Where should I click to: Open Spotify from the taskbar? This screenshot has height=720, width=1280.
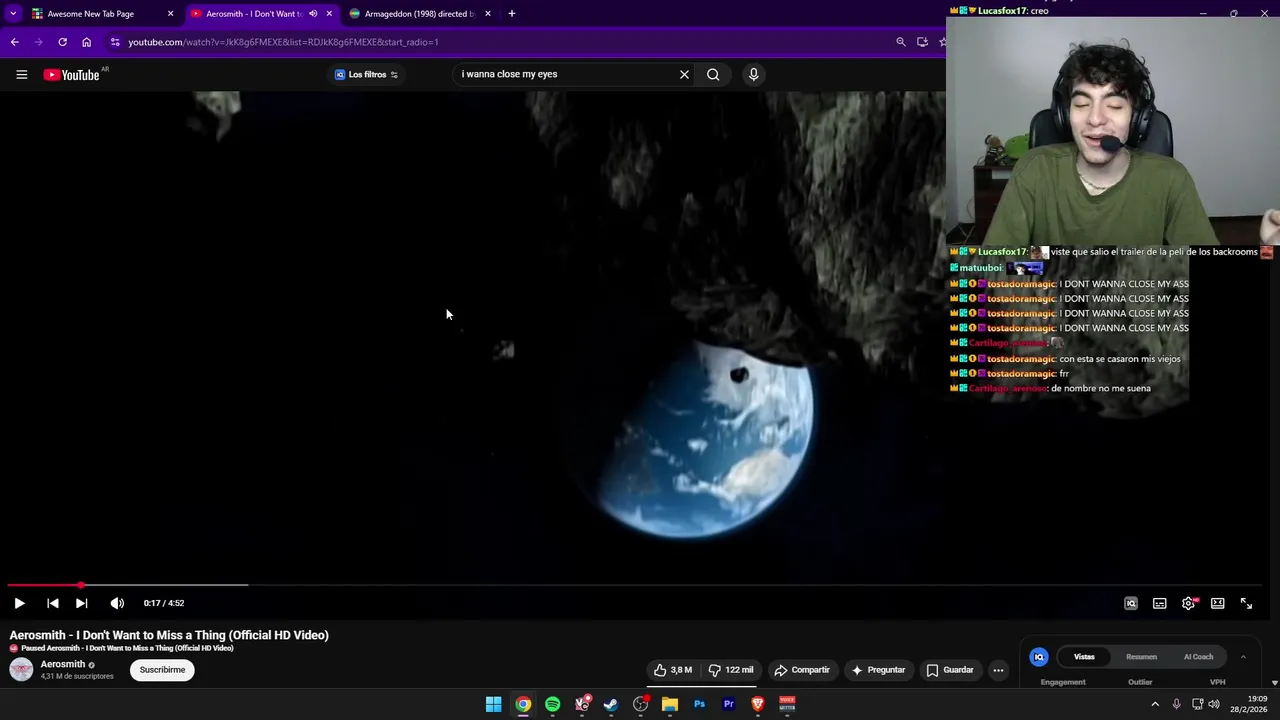pos(552,704)
